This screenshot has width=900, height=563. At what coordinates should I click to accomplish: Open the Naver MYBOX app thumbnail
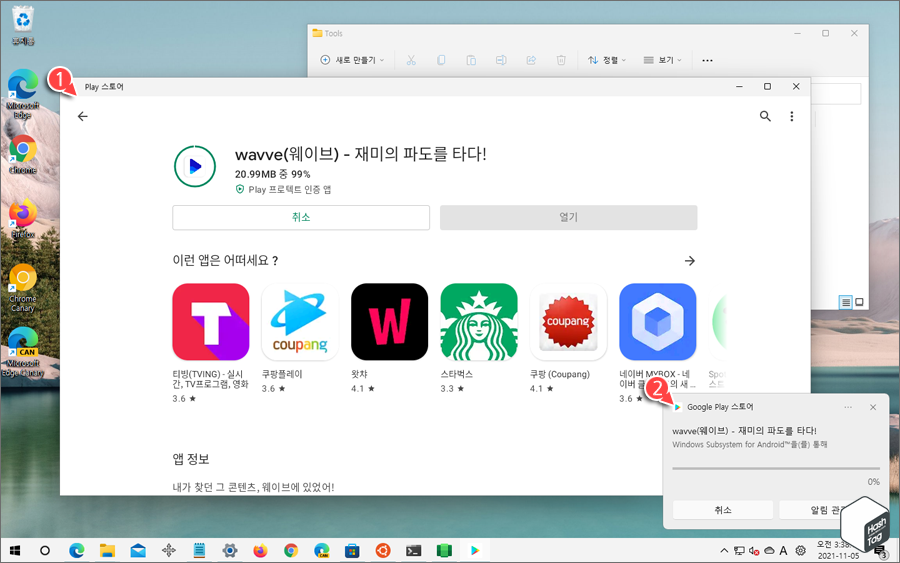(658, 322)
